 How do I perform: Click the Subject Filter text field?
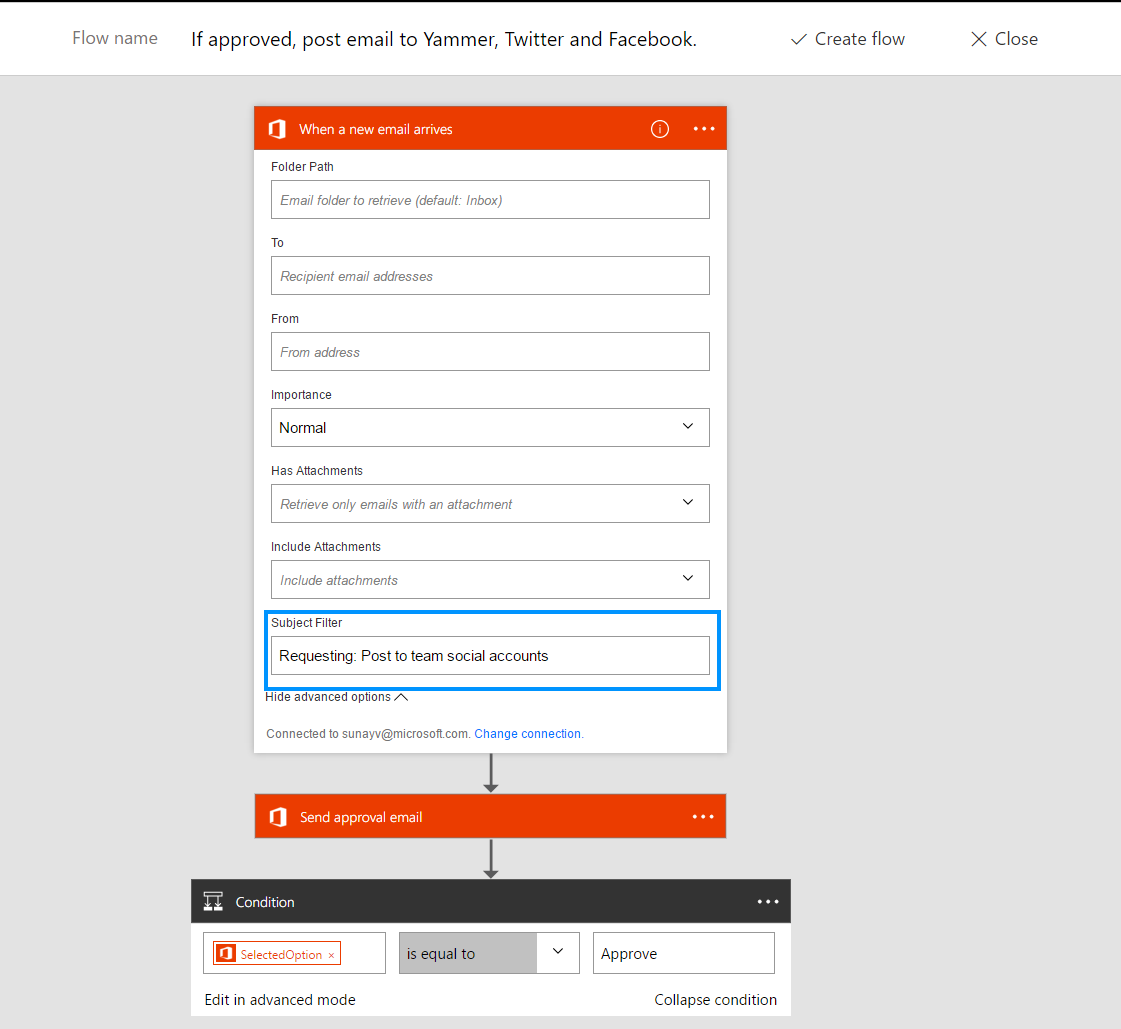(x=490, y=656)
